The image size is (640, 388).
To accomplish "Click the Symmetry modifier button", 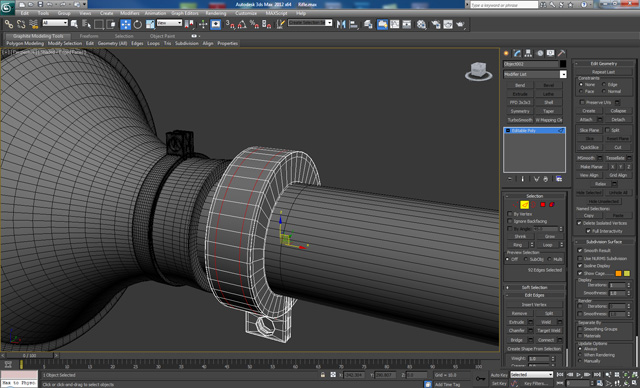I will click(x=520, y=111).
